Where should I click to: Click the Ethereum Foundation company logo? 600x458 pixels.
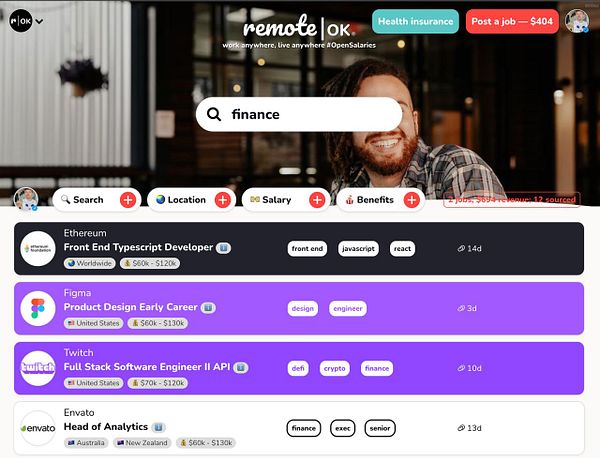coord(38,248)
